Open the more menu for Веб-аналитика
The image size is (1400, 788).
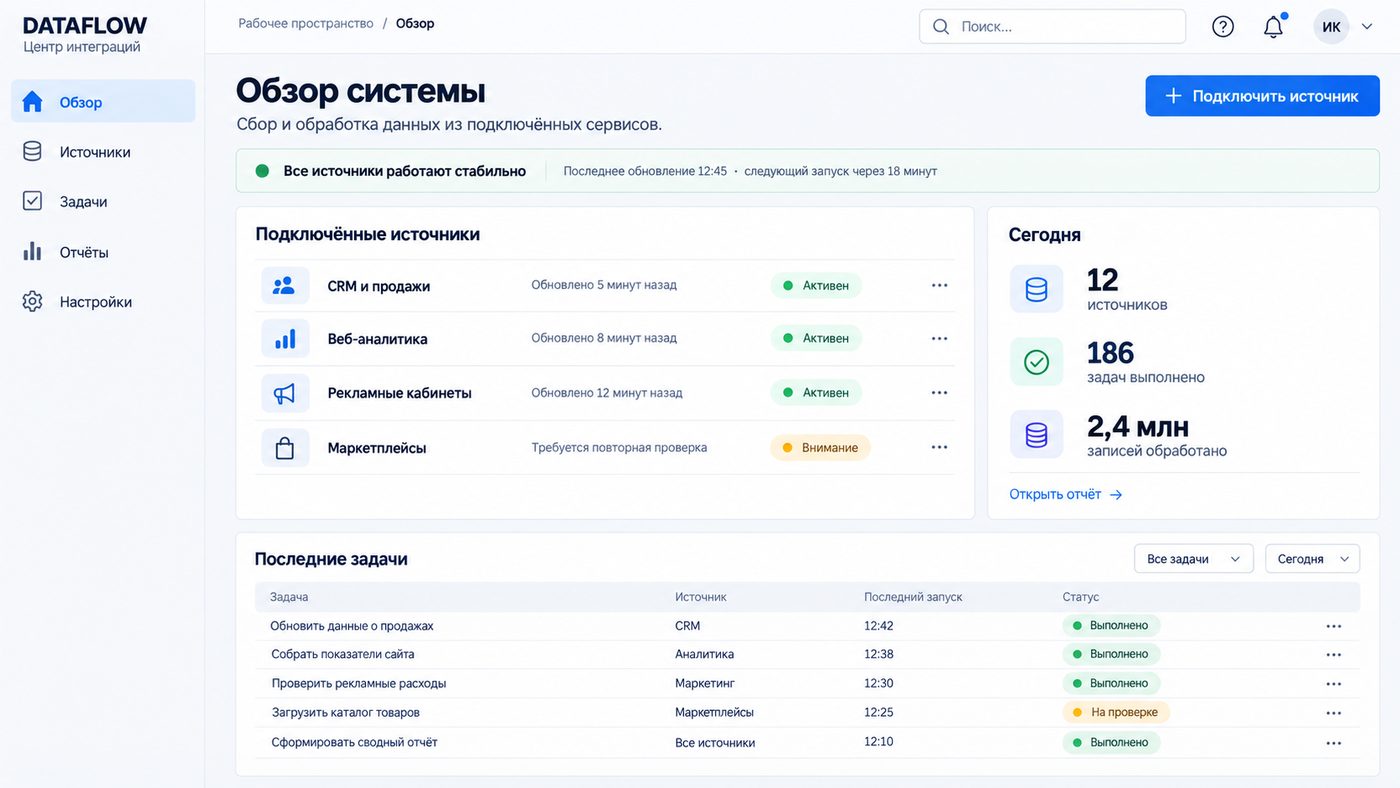click(939, 338)
